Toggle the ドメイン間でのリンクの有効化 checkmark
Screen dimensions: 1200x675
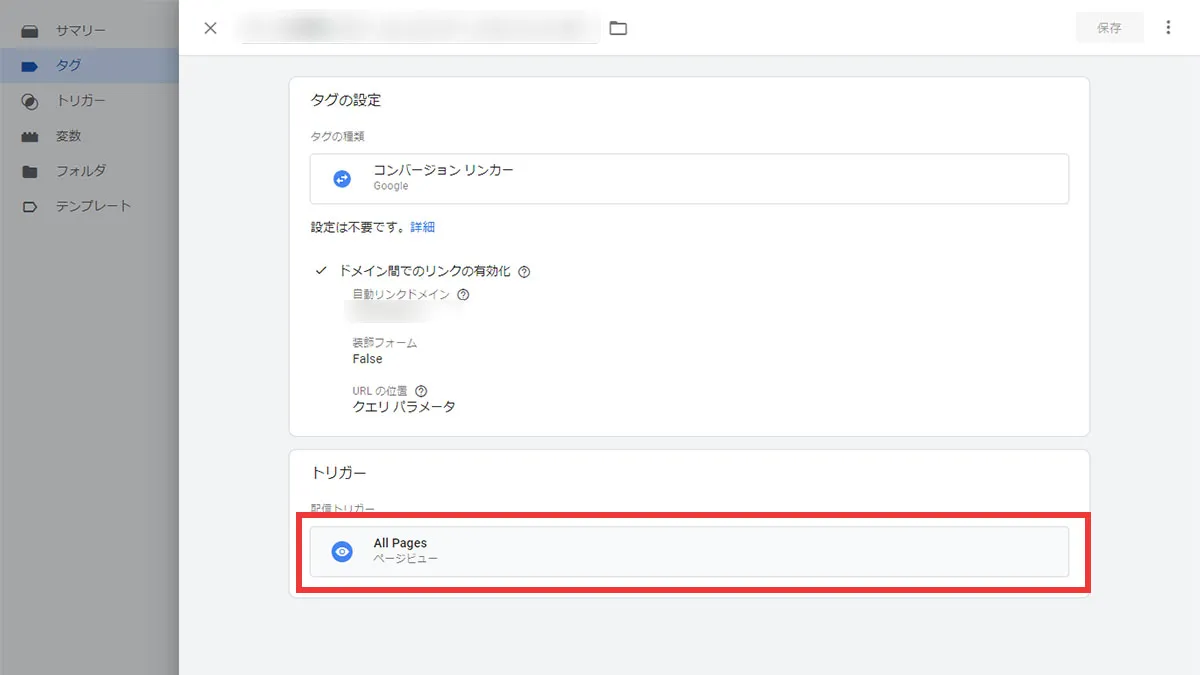pyautogui.click(x=320, y=270)
